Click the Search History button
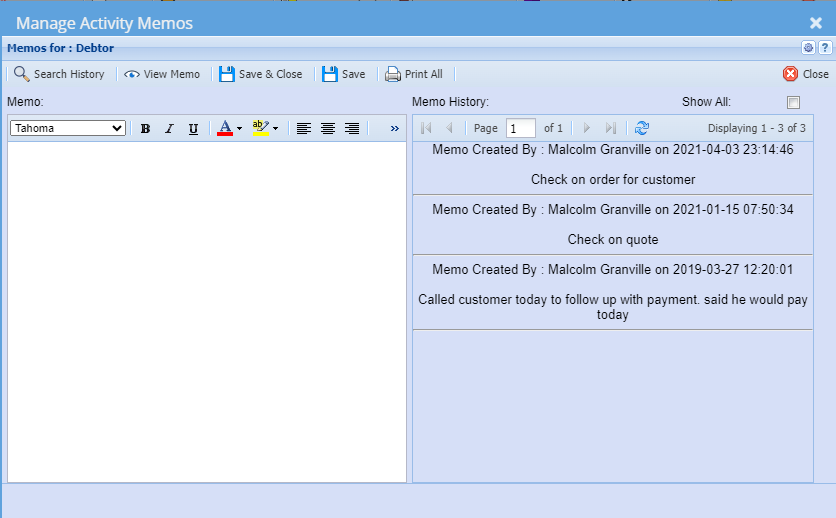The width and height of the screenshot is (836, 518). click(59, 74)
